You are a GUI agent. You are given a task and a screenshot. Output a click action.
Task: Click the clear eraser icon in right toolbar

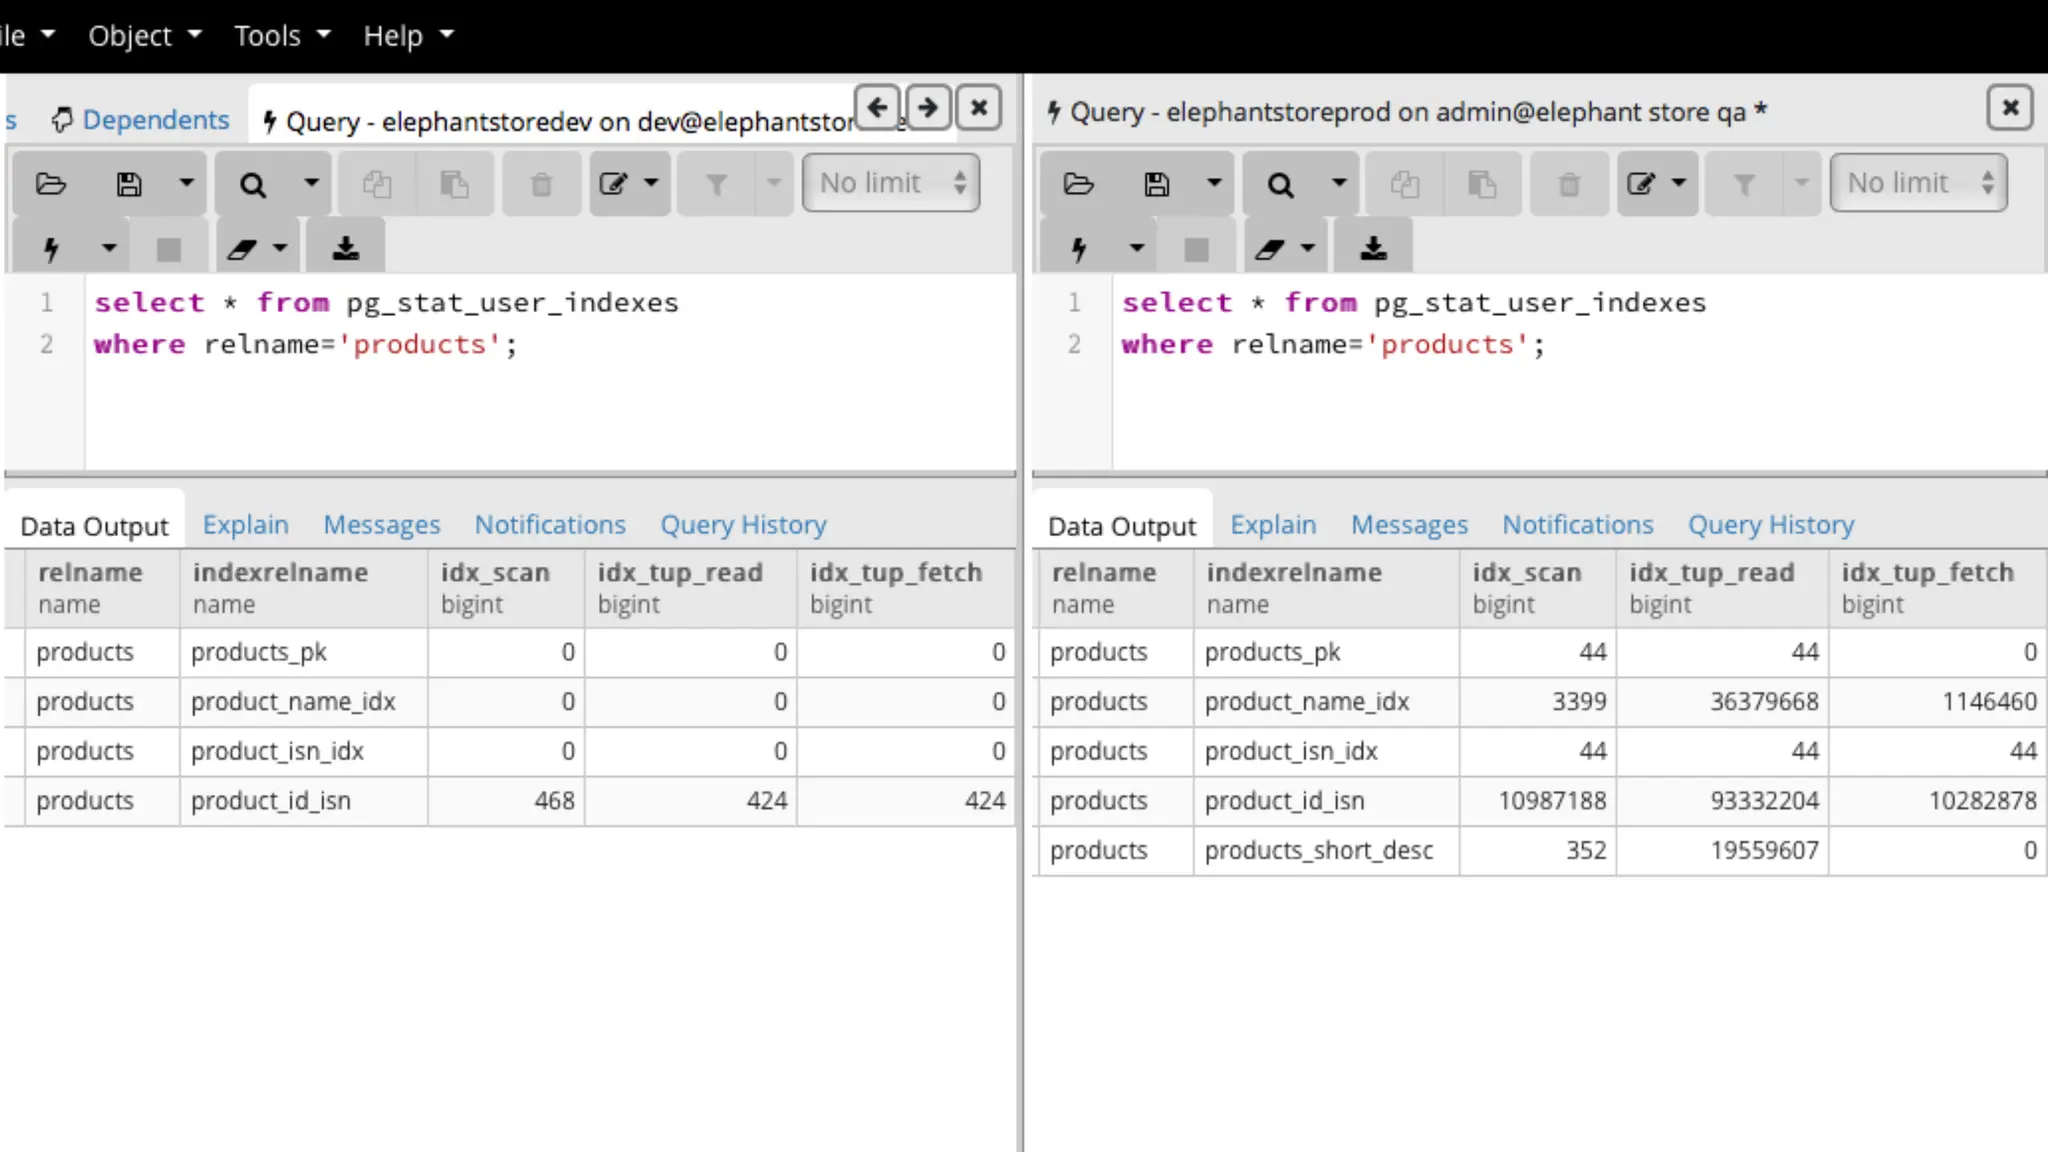[1270, 248]
